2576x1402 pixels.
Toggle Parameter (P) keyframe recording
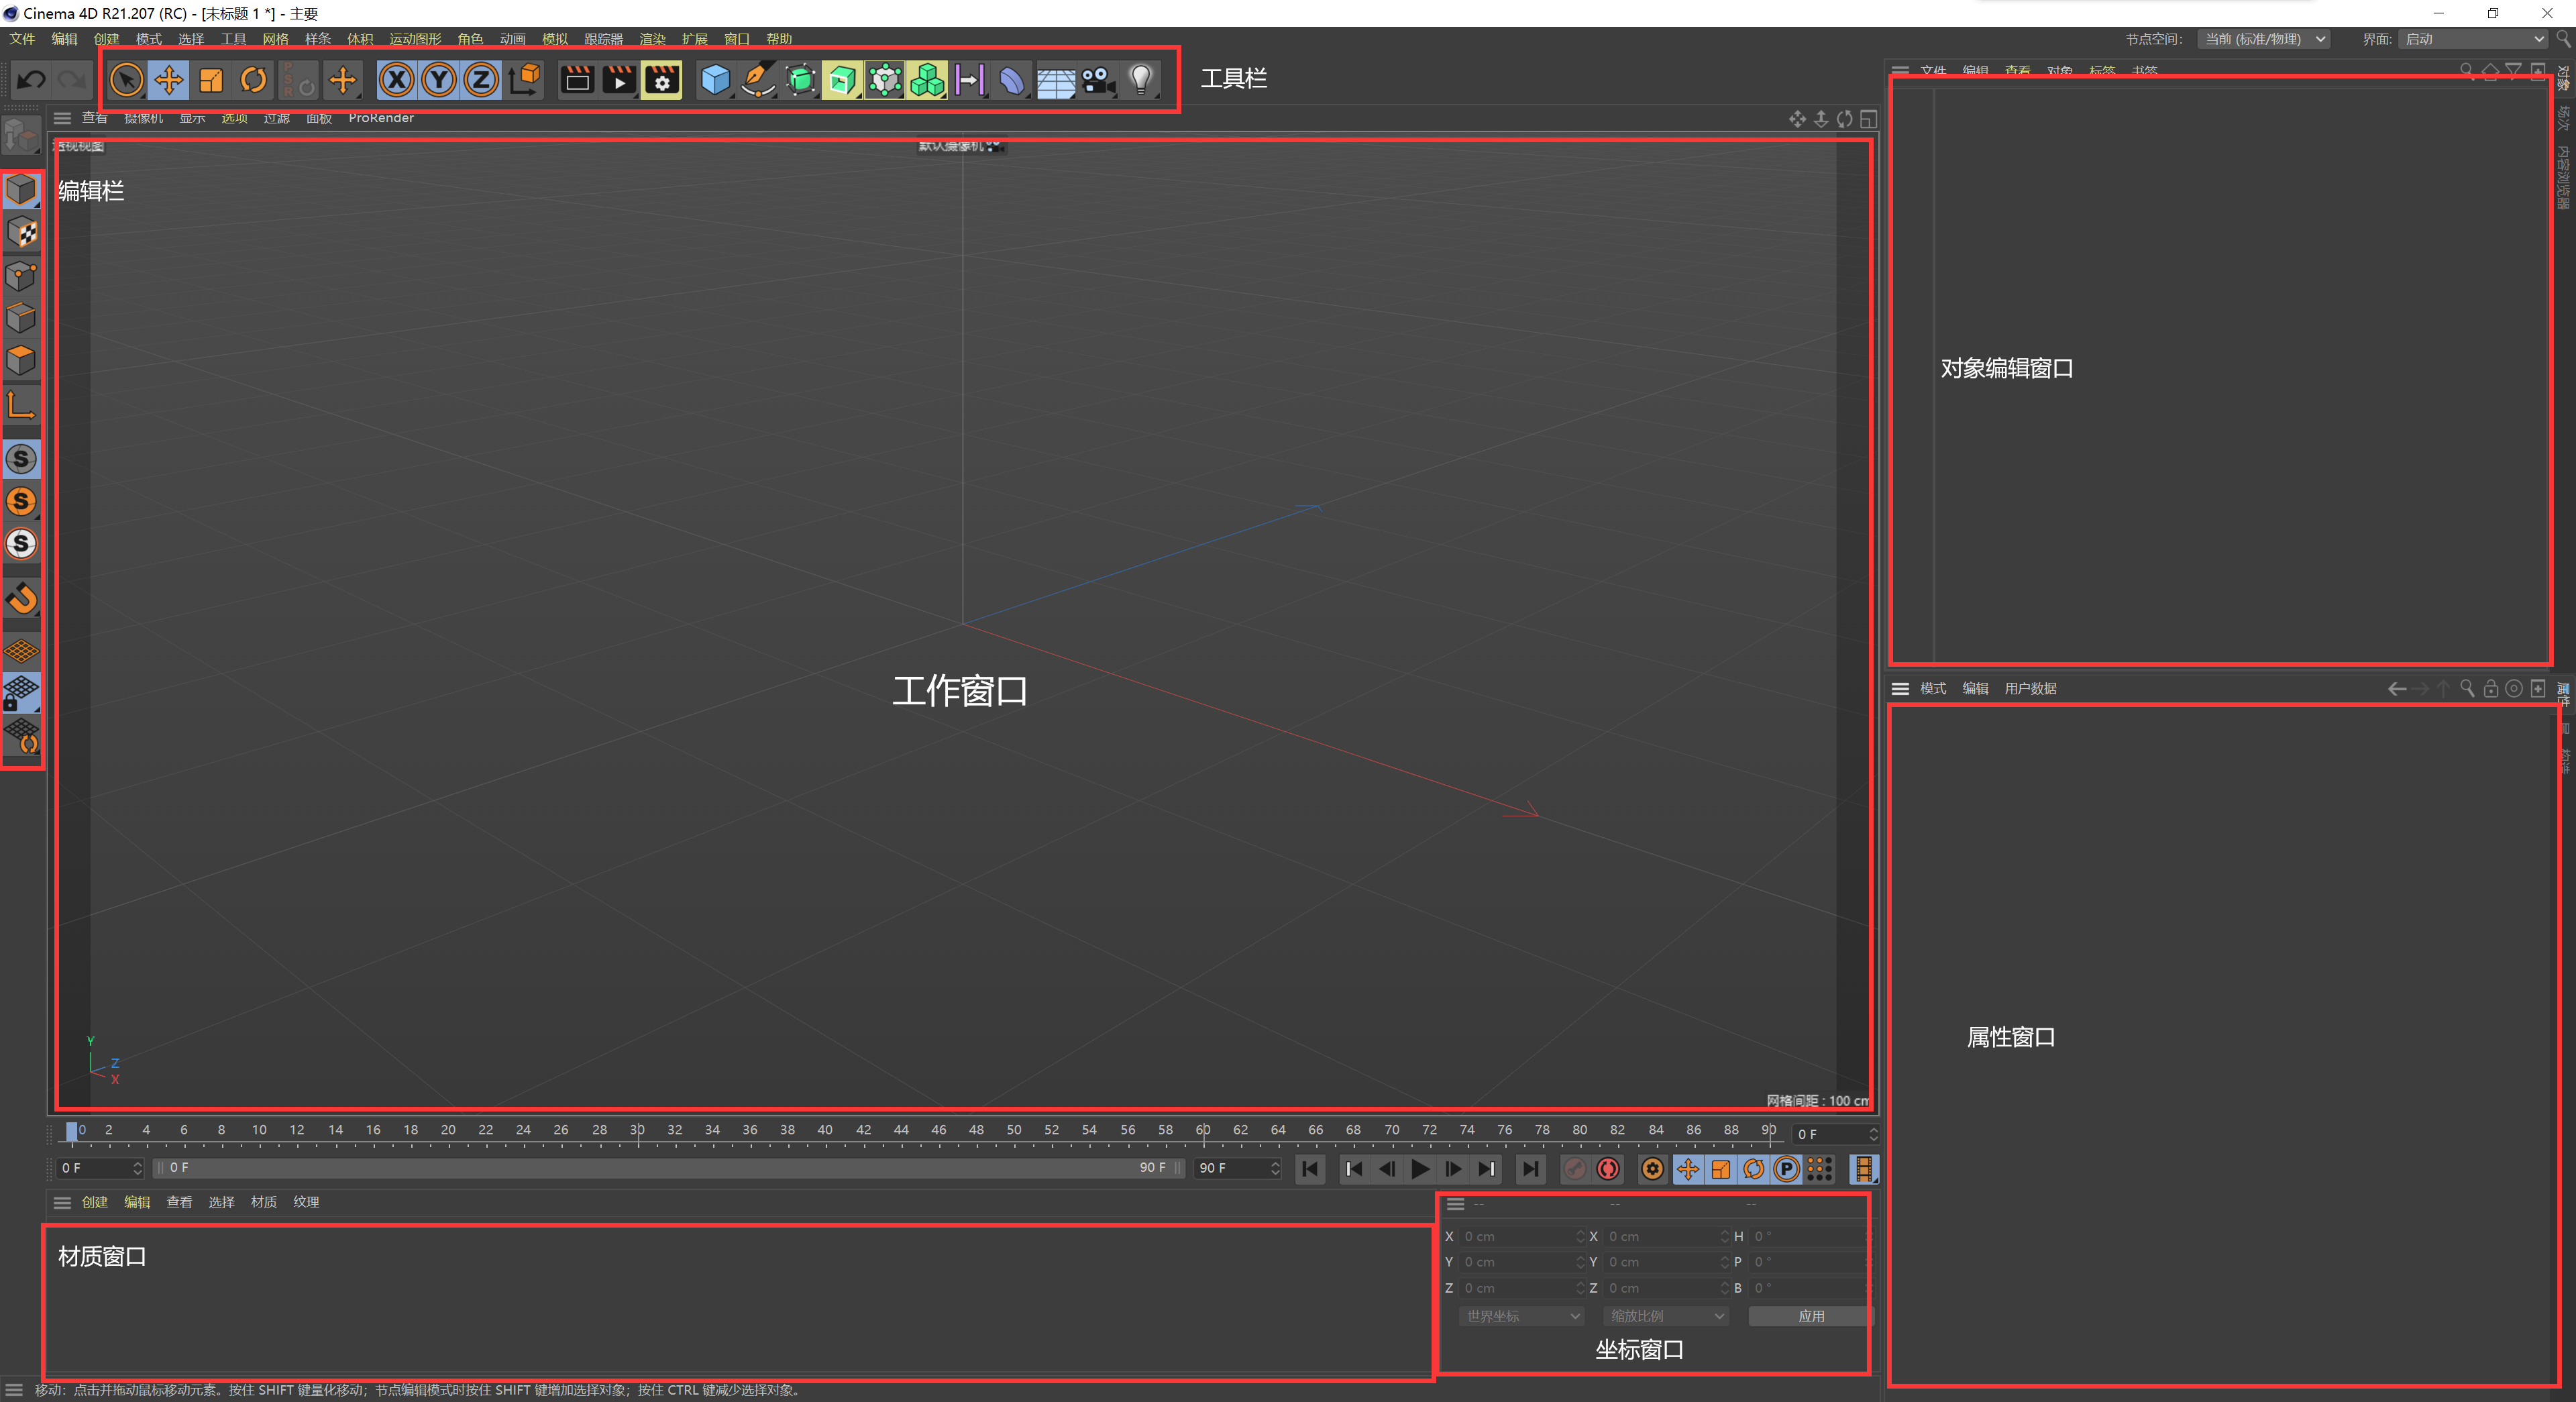[x=1787, y=1169]
